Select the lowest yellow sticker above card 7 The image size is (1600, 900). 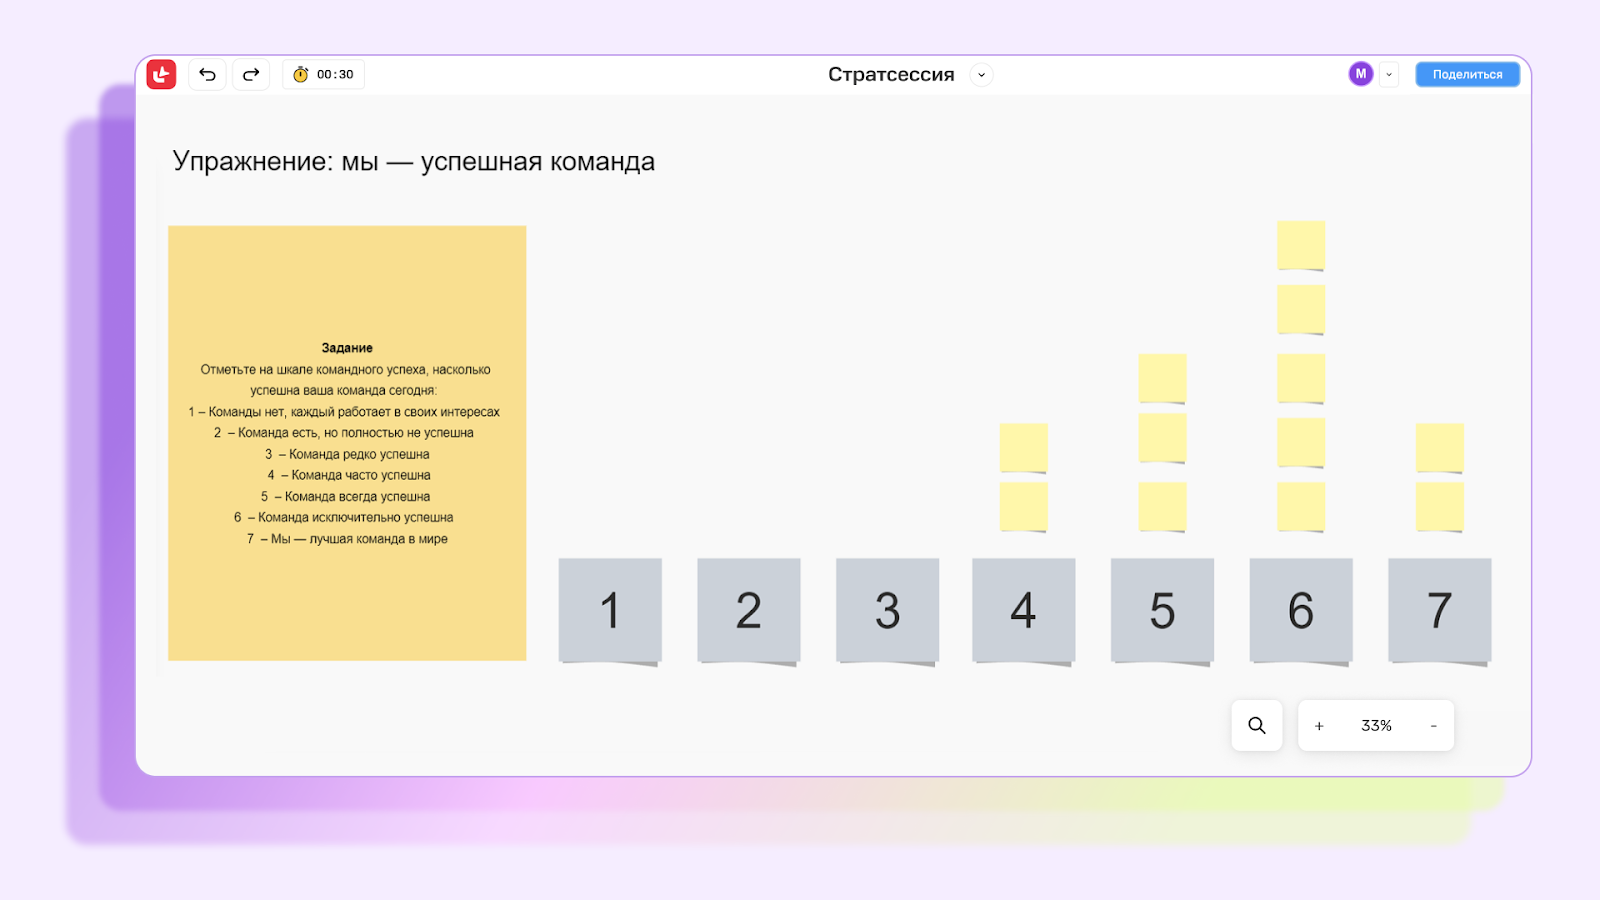(x=1440, y=507)
